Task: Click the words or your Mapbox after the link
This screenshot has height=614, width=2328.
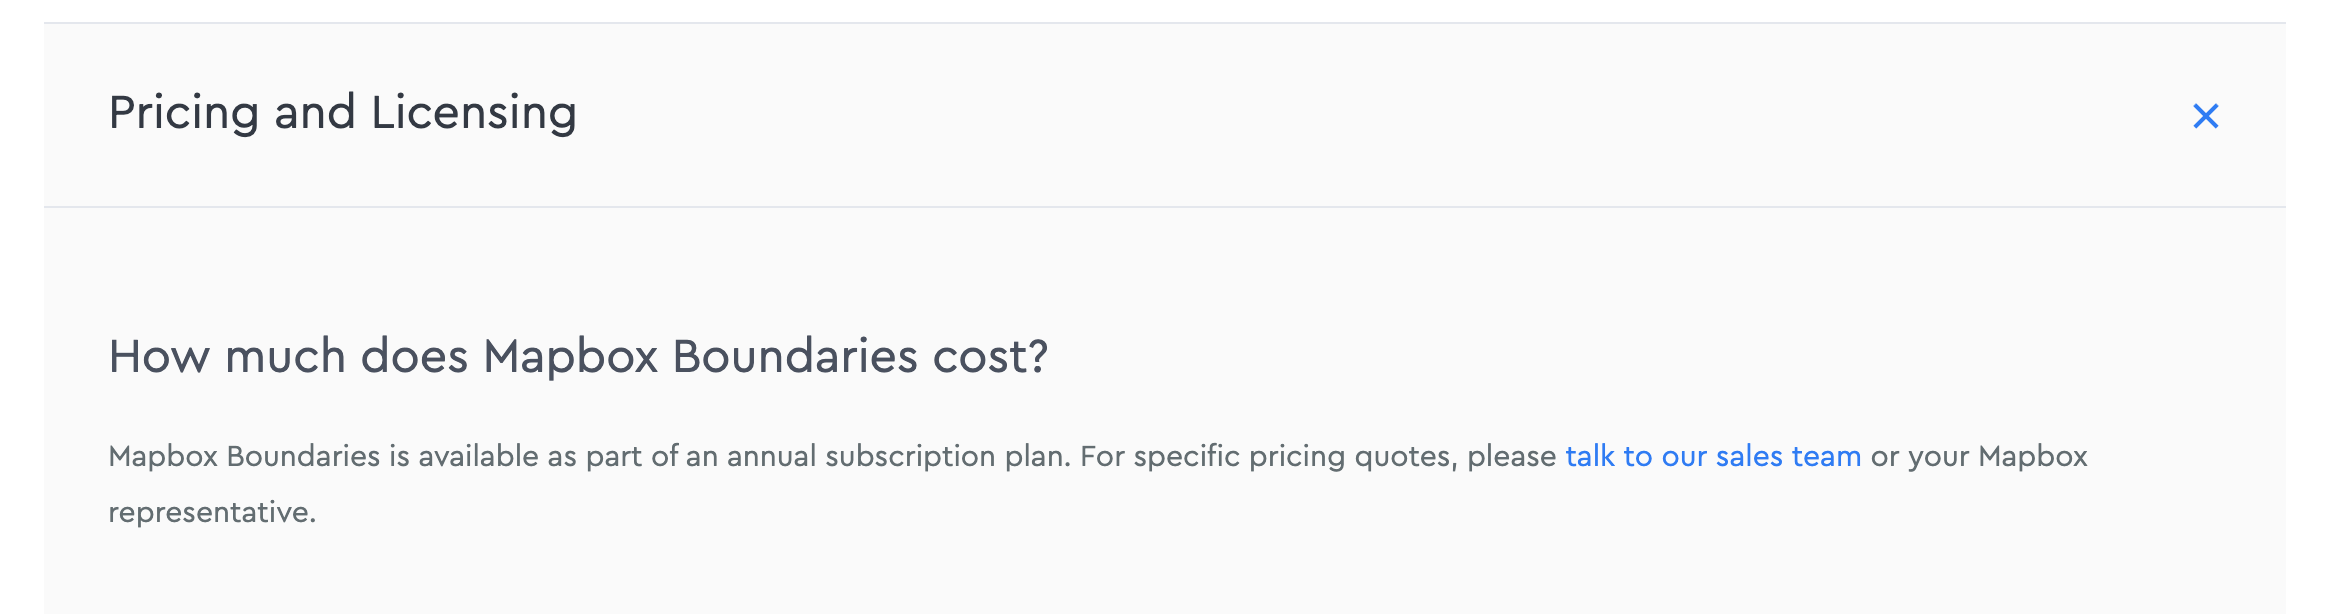Action: coord(1979,456)
